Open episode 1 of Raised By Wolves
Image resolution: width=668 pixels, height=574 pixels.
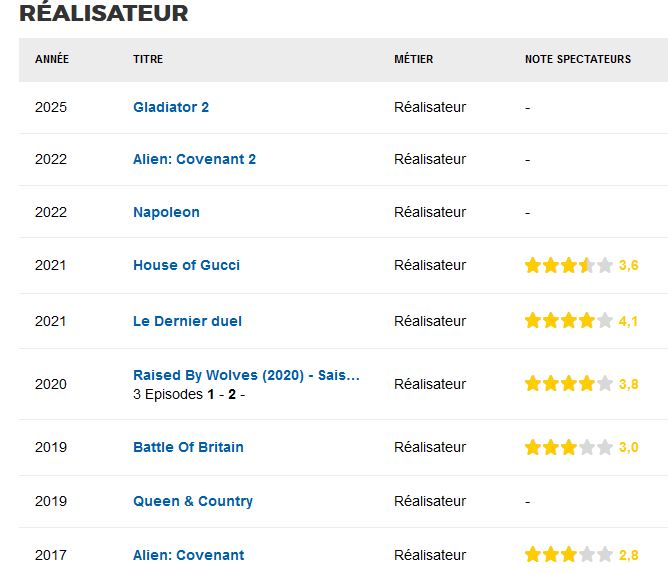(x=211, y=394)
